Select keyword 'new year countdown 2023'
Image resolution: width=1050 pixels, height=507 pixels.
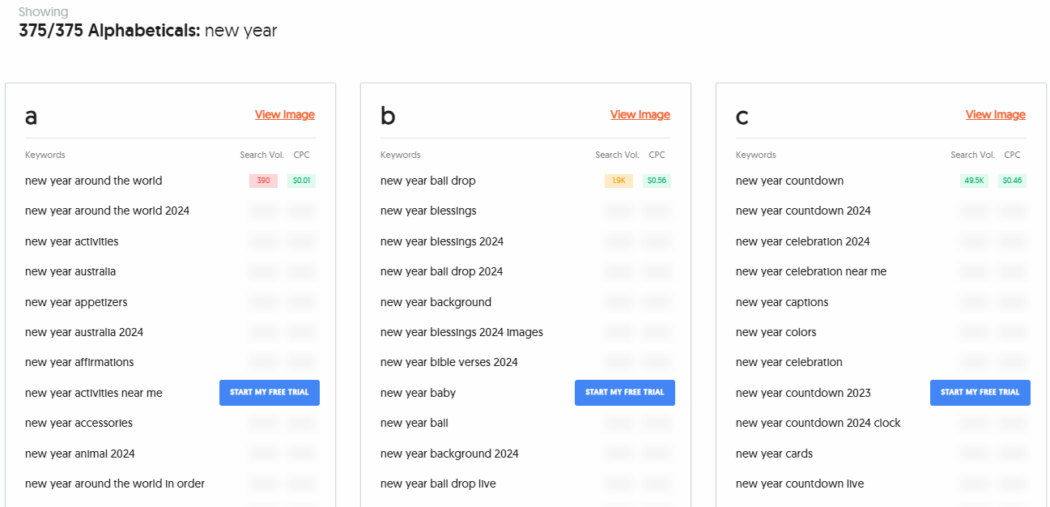pos(803,393)
